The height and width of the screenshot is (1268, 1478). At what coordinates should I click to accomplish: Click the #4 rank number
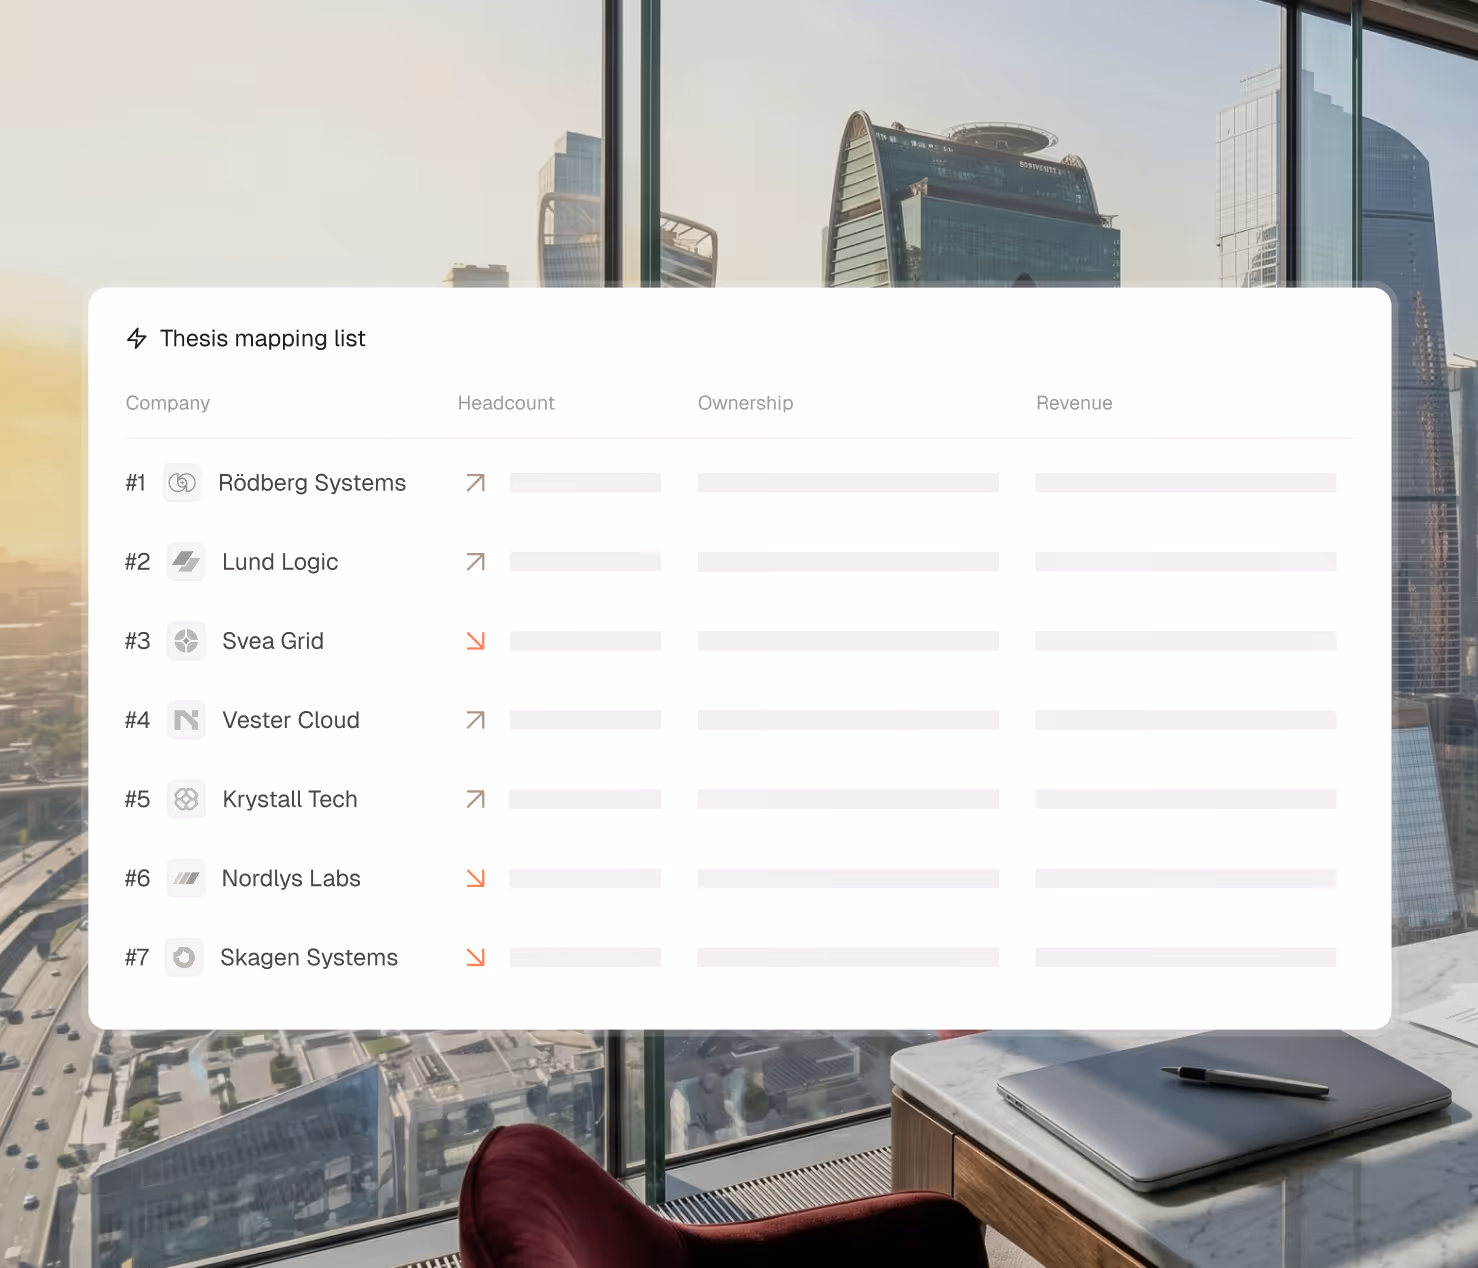(x=137, y=720)
